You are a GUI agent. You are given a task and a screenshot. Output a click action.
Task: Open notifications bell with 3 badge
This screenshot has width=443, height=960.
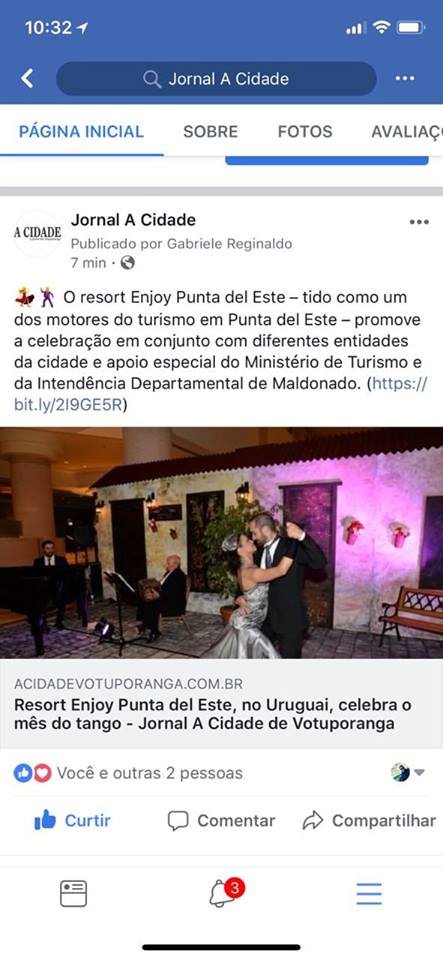(225, 893)
